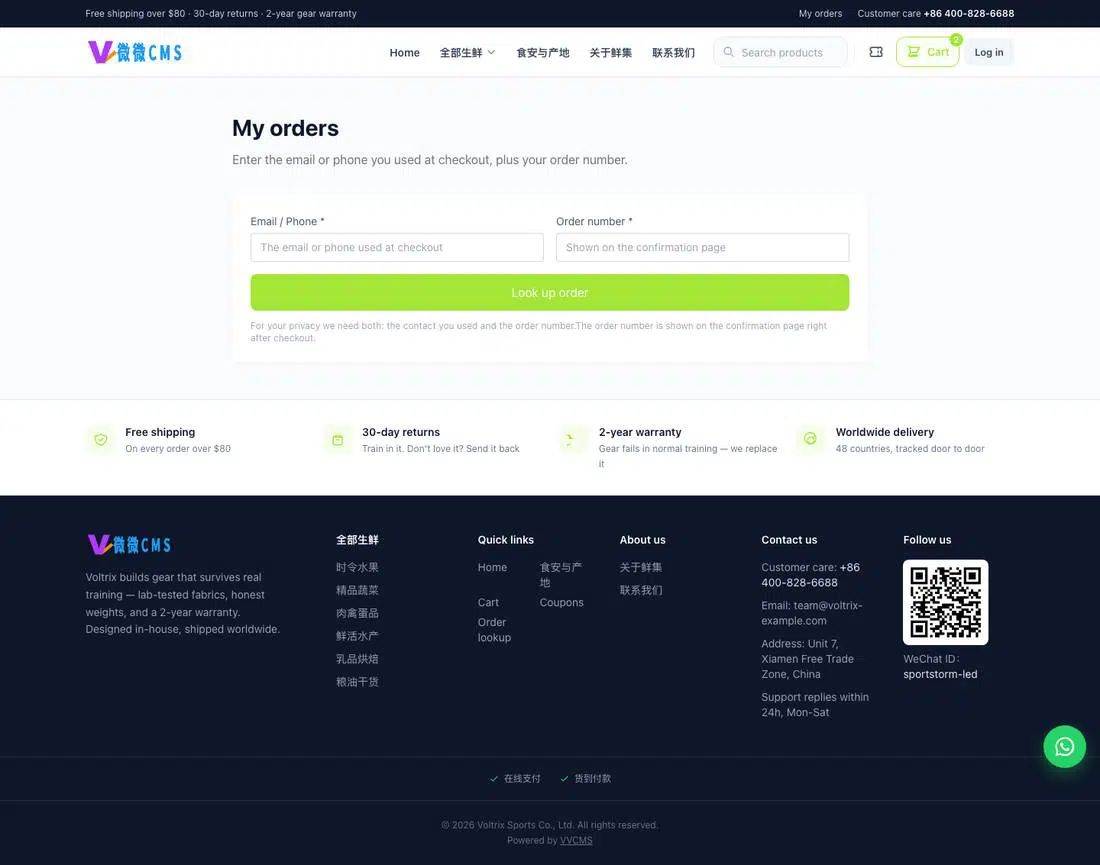Go to Home in the navigation bar
1100x865 pixels.
(x=405, y=53)
